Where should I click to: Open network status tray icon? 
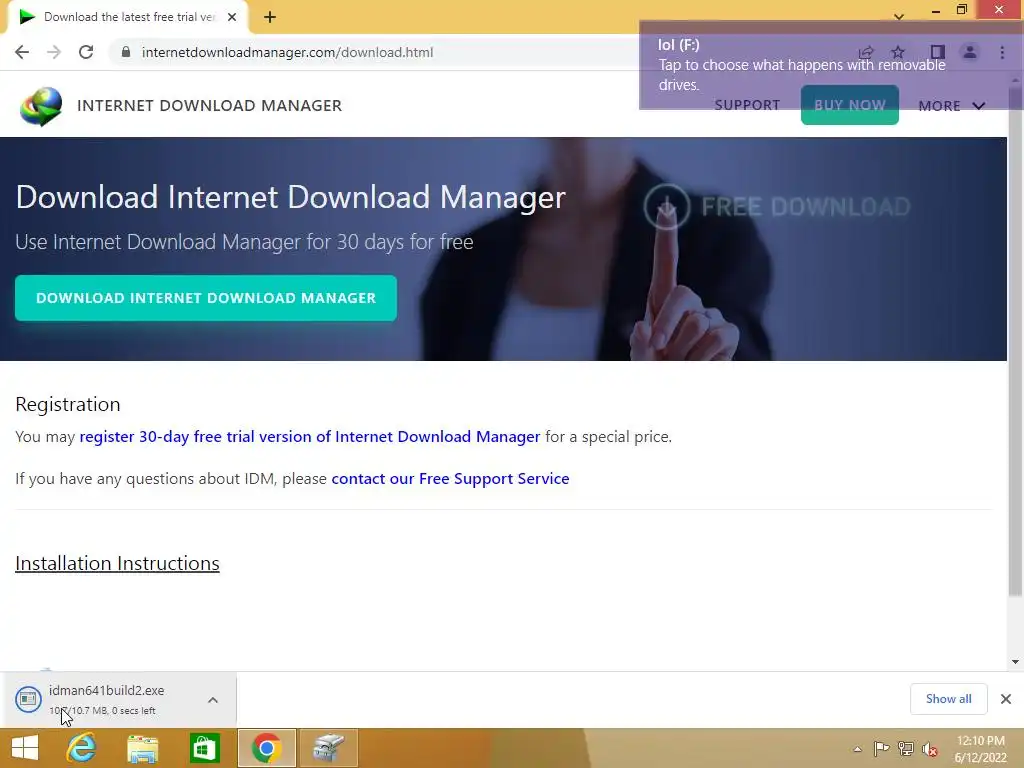(x=905, y=748)
